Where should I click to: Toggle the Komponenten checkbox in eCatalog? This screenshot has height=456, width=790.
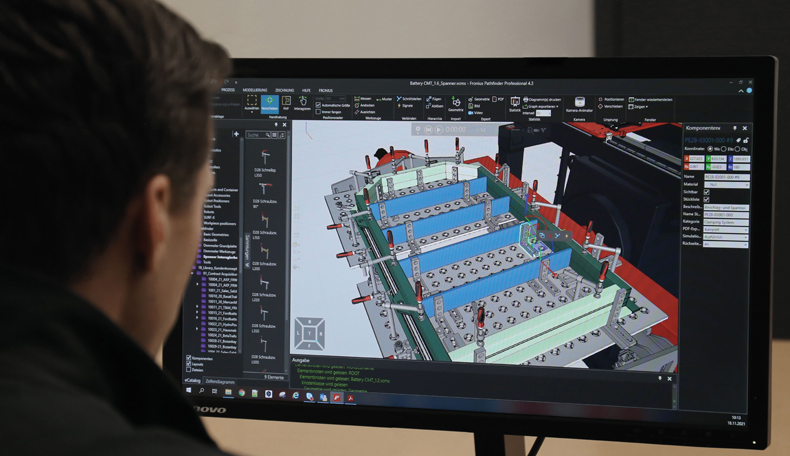coord(188,358)
